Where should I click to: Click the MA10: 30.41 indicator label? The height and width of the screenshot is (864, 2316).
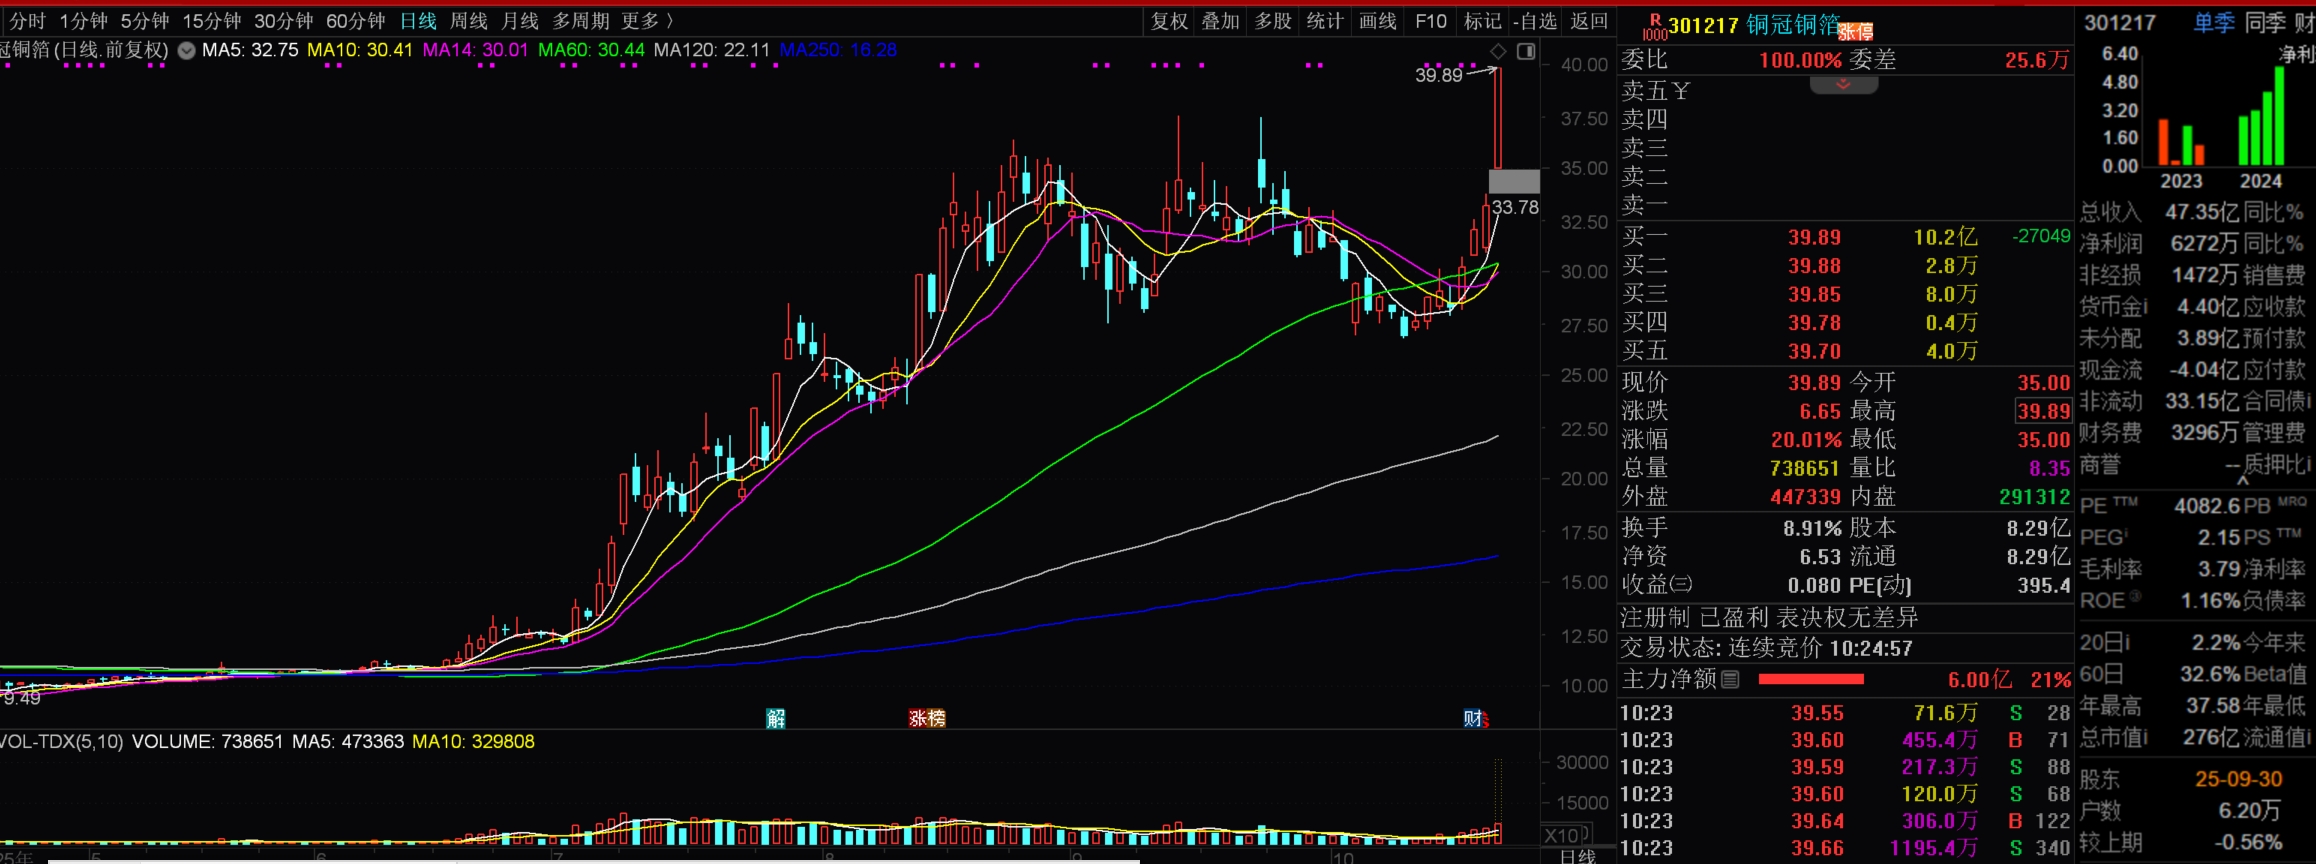point(360,50)
